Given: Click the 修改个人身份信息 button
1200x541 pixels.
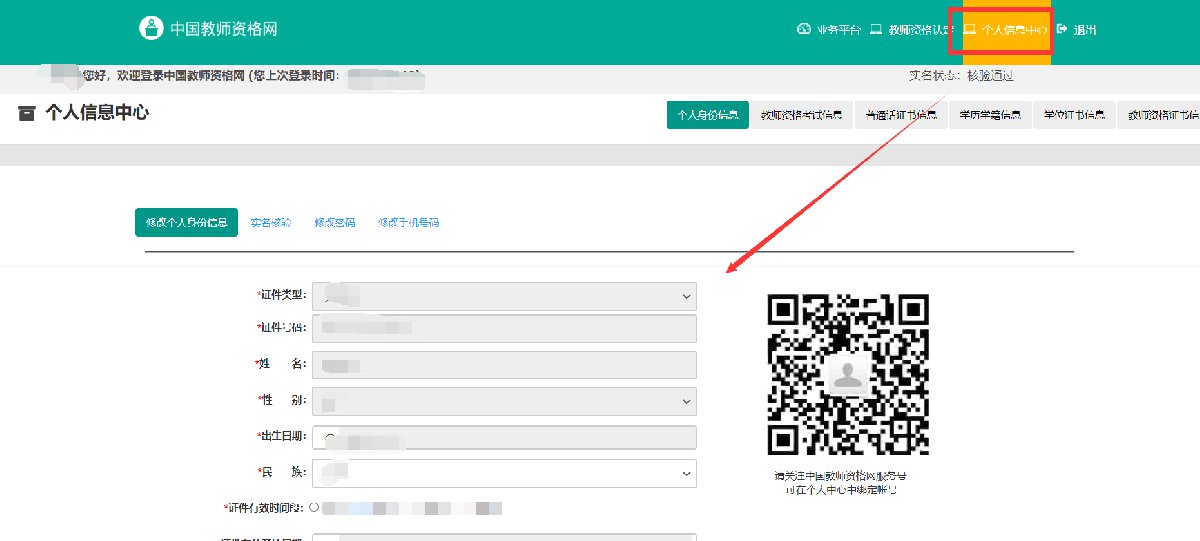Looking at the screenshot, I should 186,222.
